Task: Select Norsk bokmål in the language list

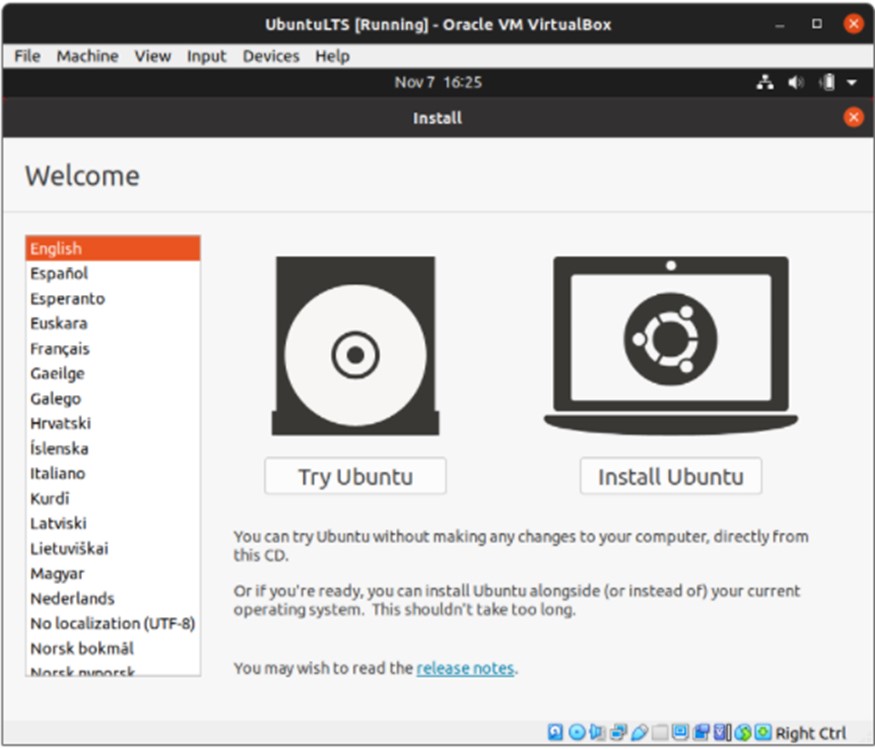Action: point(113,649)
